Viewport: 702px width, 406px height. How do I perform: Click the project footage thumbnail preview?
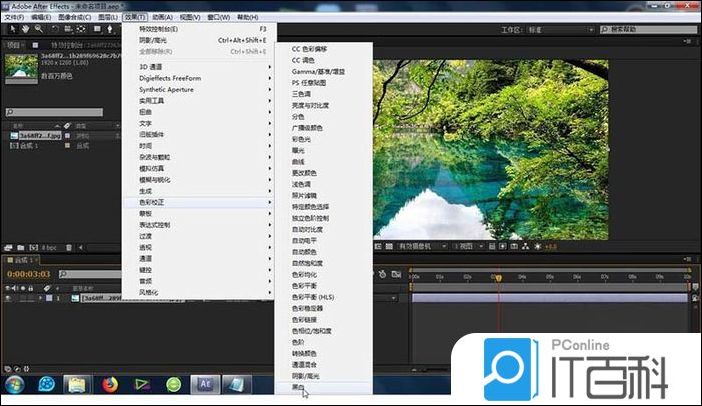coord(21,67)
